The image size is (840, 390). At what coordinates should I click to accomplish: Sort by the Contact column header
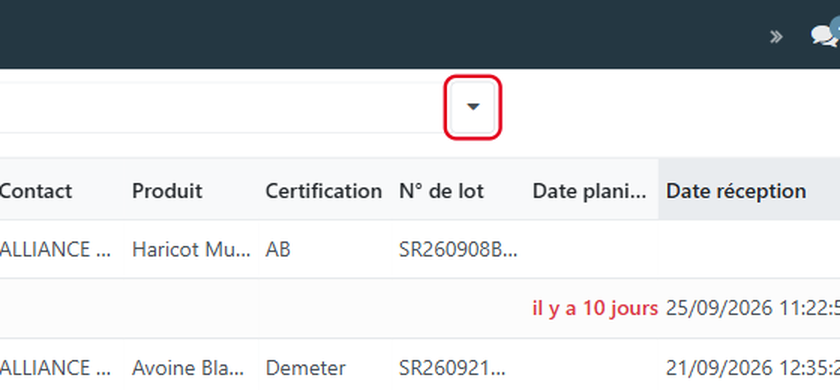pyautogui.click(x=35, y=191)
